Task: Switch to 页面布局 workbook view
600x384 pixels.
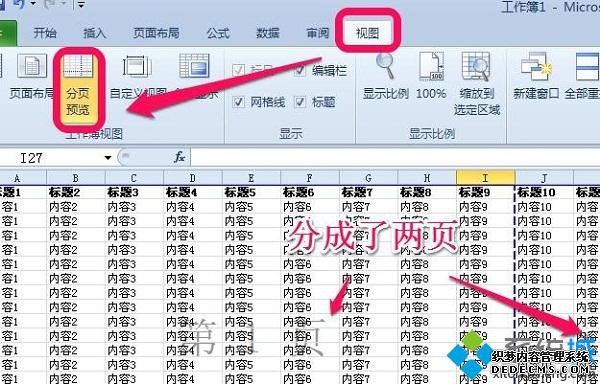Action: point(32,76)
